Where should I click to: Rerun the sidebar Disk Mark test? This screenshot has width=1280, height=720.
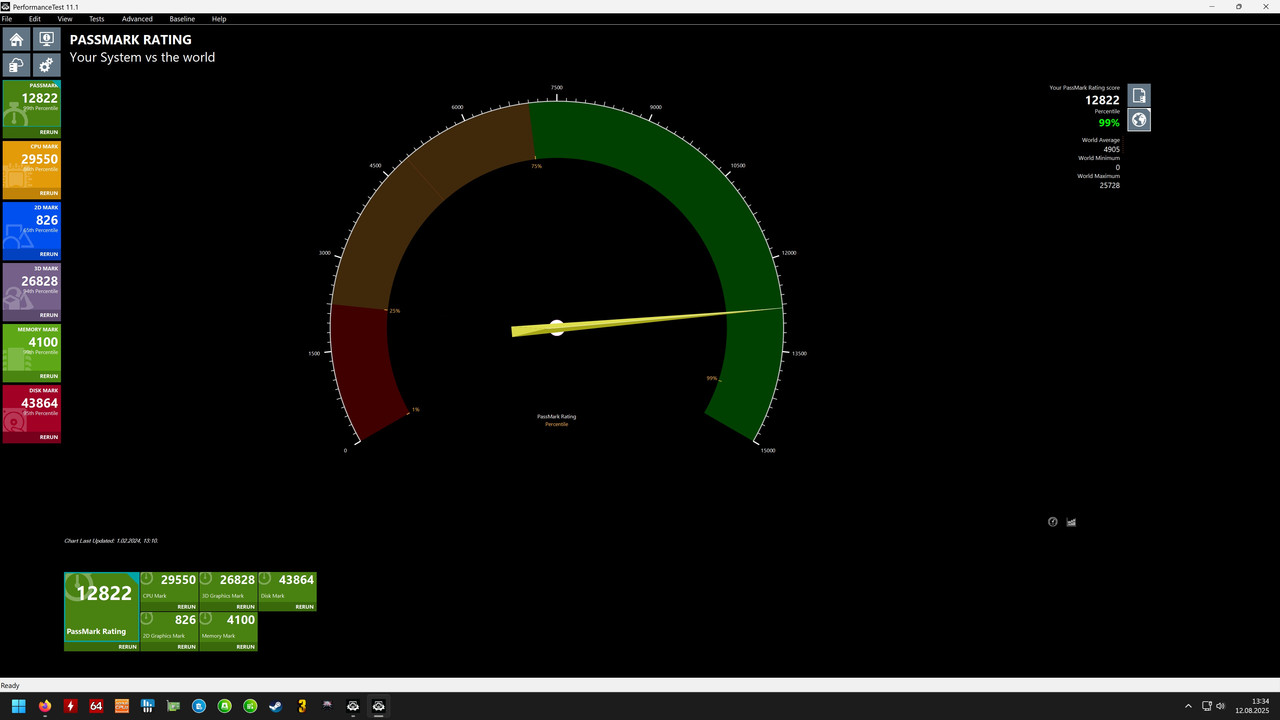pyautogui.click(x=48, y=437)
